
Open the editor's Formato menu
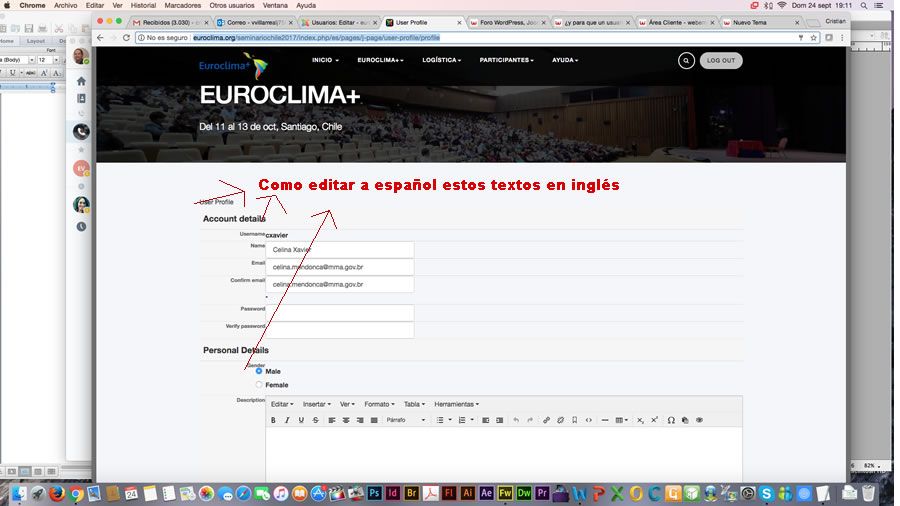[x=379, y=404]
